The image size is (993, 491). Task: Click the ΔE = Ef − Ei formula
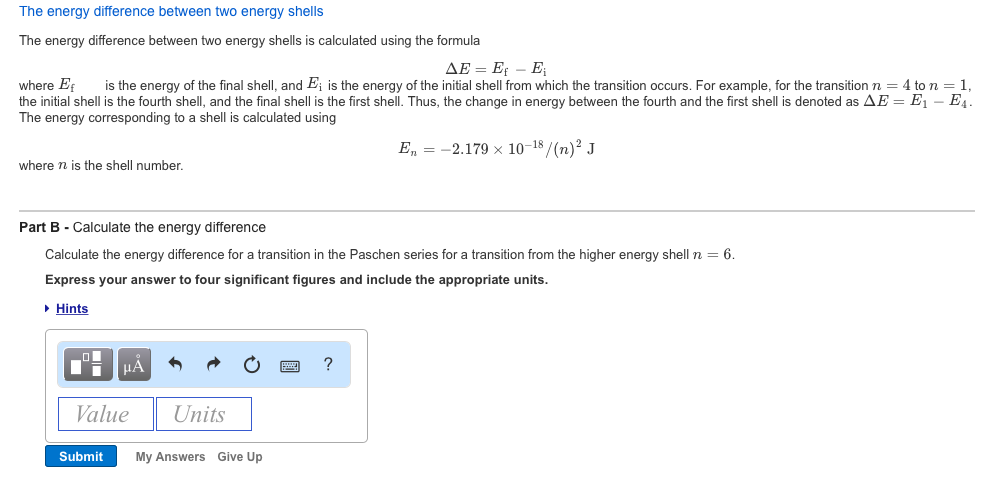[x=496, y=68]
